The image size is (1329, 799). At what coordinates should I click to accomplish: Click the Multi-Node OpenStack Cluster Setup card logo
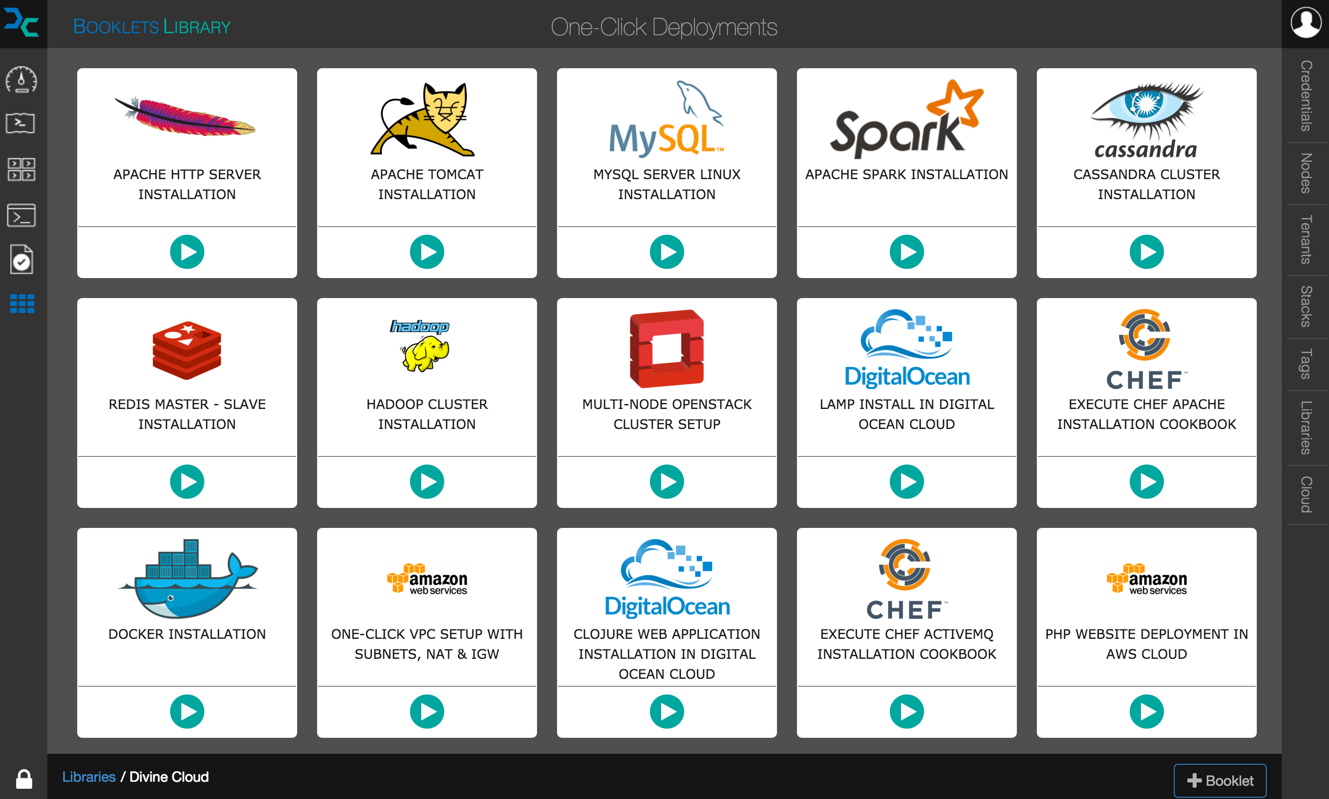click(x=667, y=349)
